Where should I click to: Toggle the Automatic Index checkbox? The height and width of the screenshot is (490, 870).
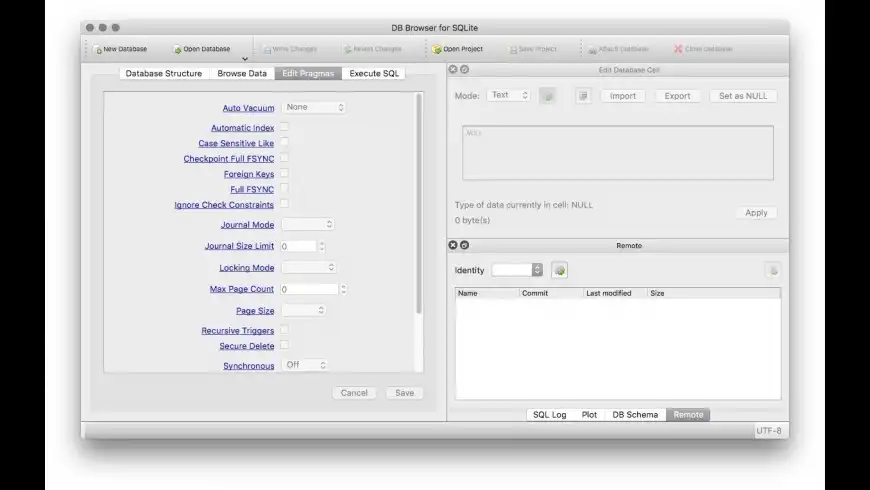[284, 127]
